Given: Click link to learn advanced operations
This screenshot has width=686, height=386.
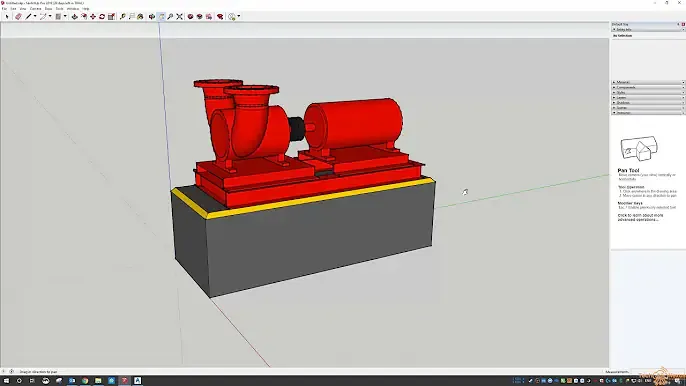Looking at the screenshot, I should point(640,218).
